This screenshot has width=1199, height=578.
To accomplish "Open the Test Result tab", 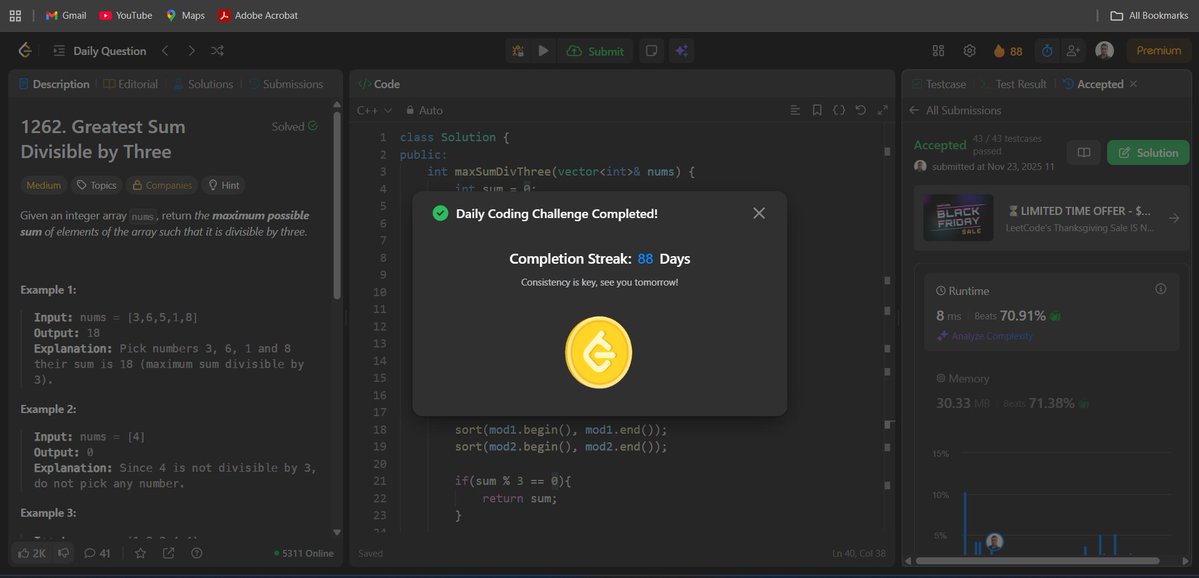I will [1016, 84].
